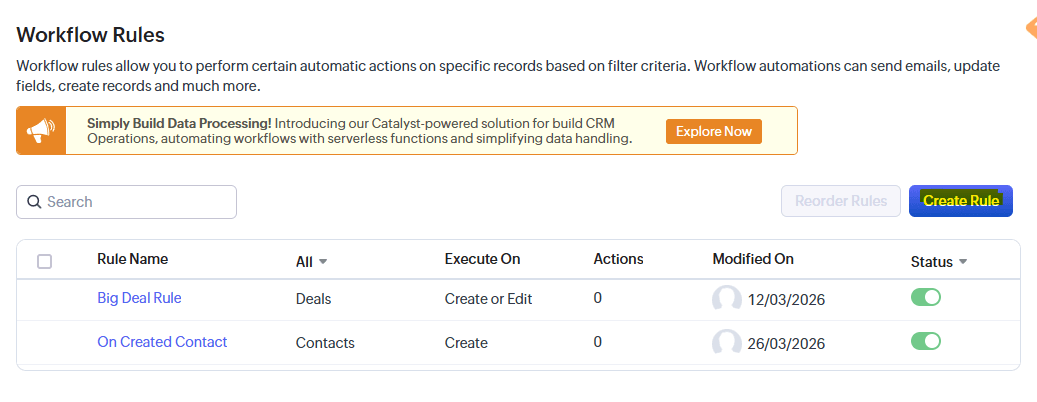Image resolution: width=1037 pixels, height=402 pixels.
Task: Click the Rule Name column header
Action: (x=132, y=259)
